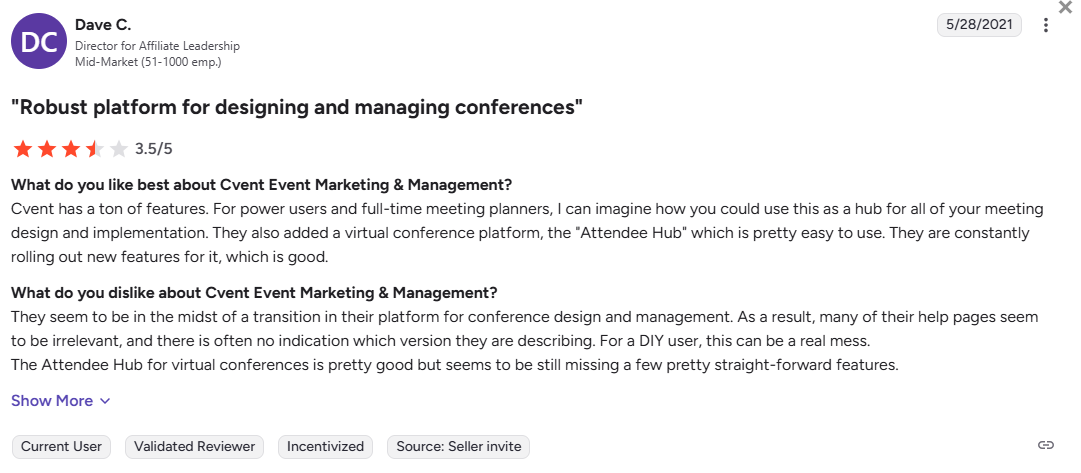
Task: Click the Source: Seller invite tag
Action: [x=458, y=446]
